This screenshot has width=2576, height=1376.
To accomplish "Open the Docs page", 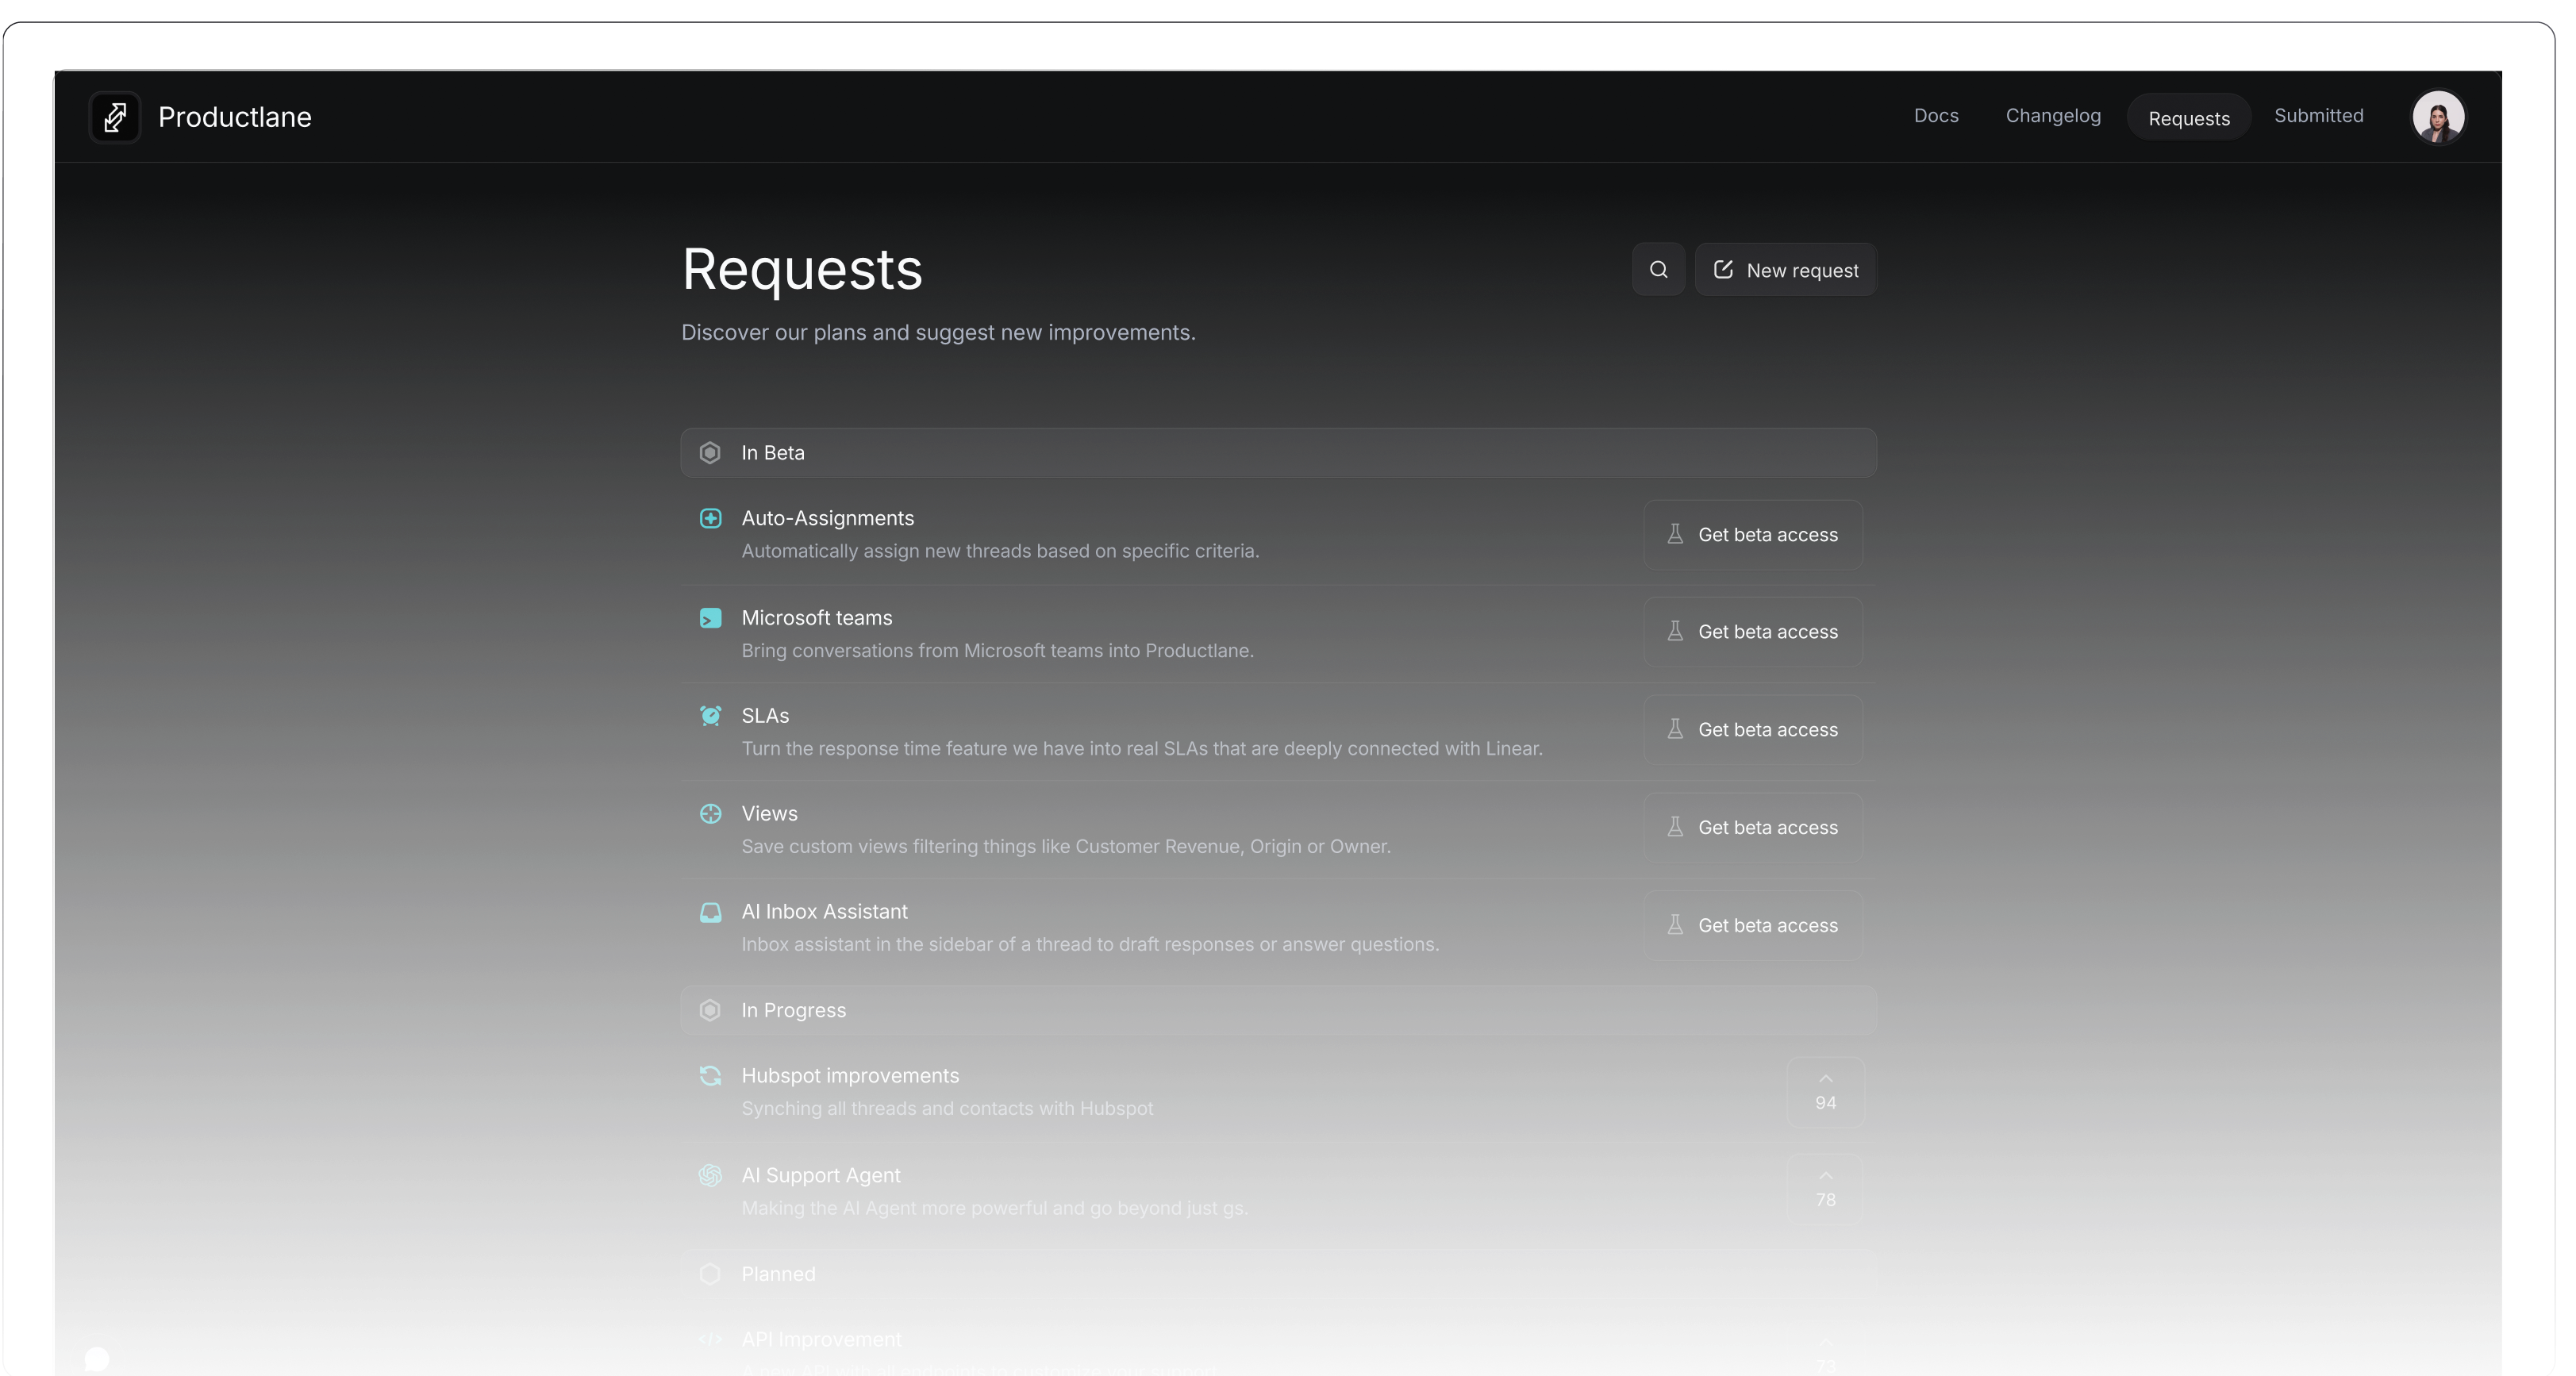I will [x=1936, y=116].
